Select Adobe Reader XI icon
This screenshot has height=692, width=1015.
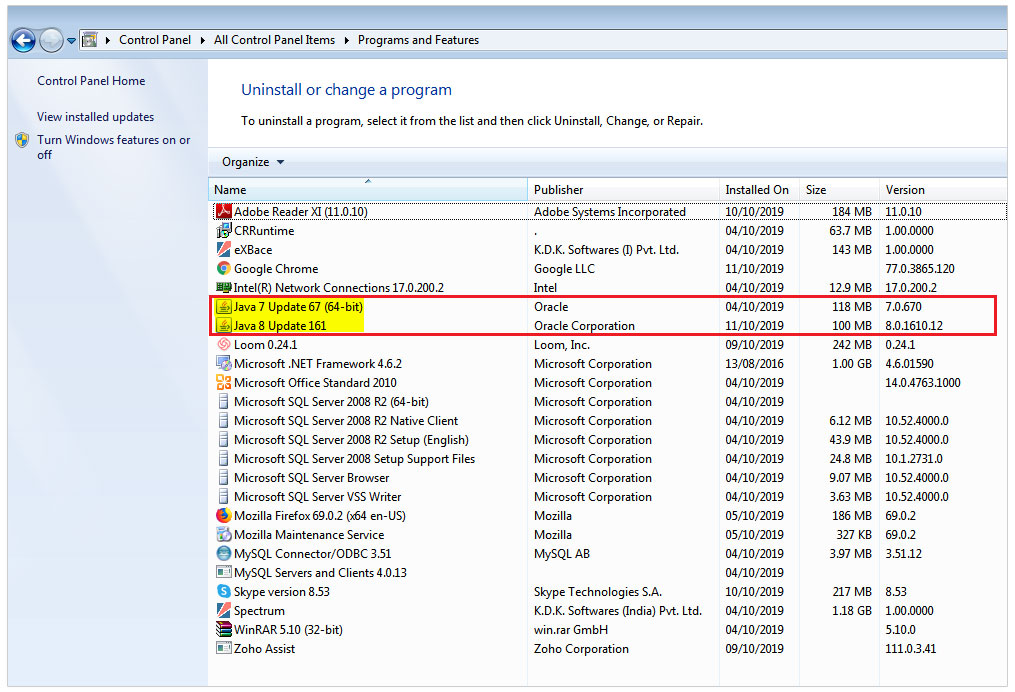tap(223, 212)
